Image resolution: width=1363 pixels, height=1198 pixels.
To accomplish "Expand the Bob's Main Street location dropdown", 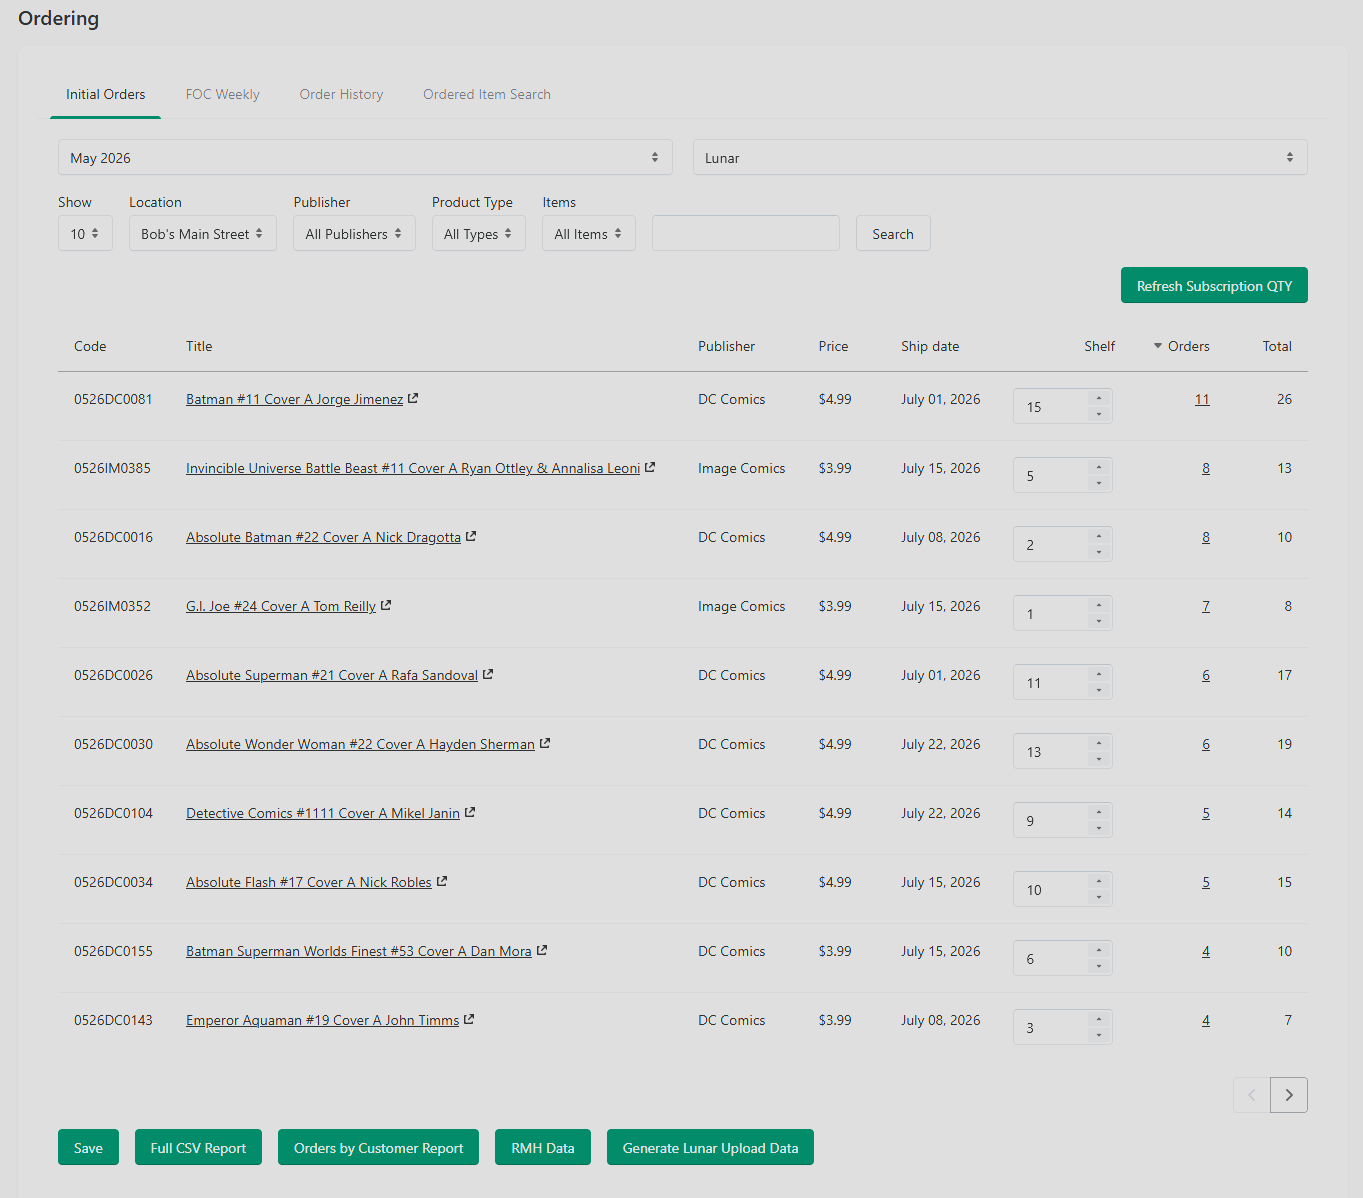I will (x=203, y=233).
